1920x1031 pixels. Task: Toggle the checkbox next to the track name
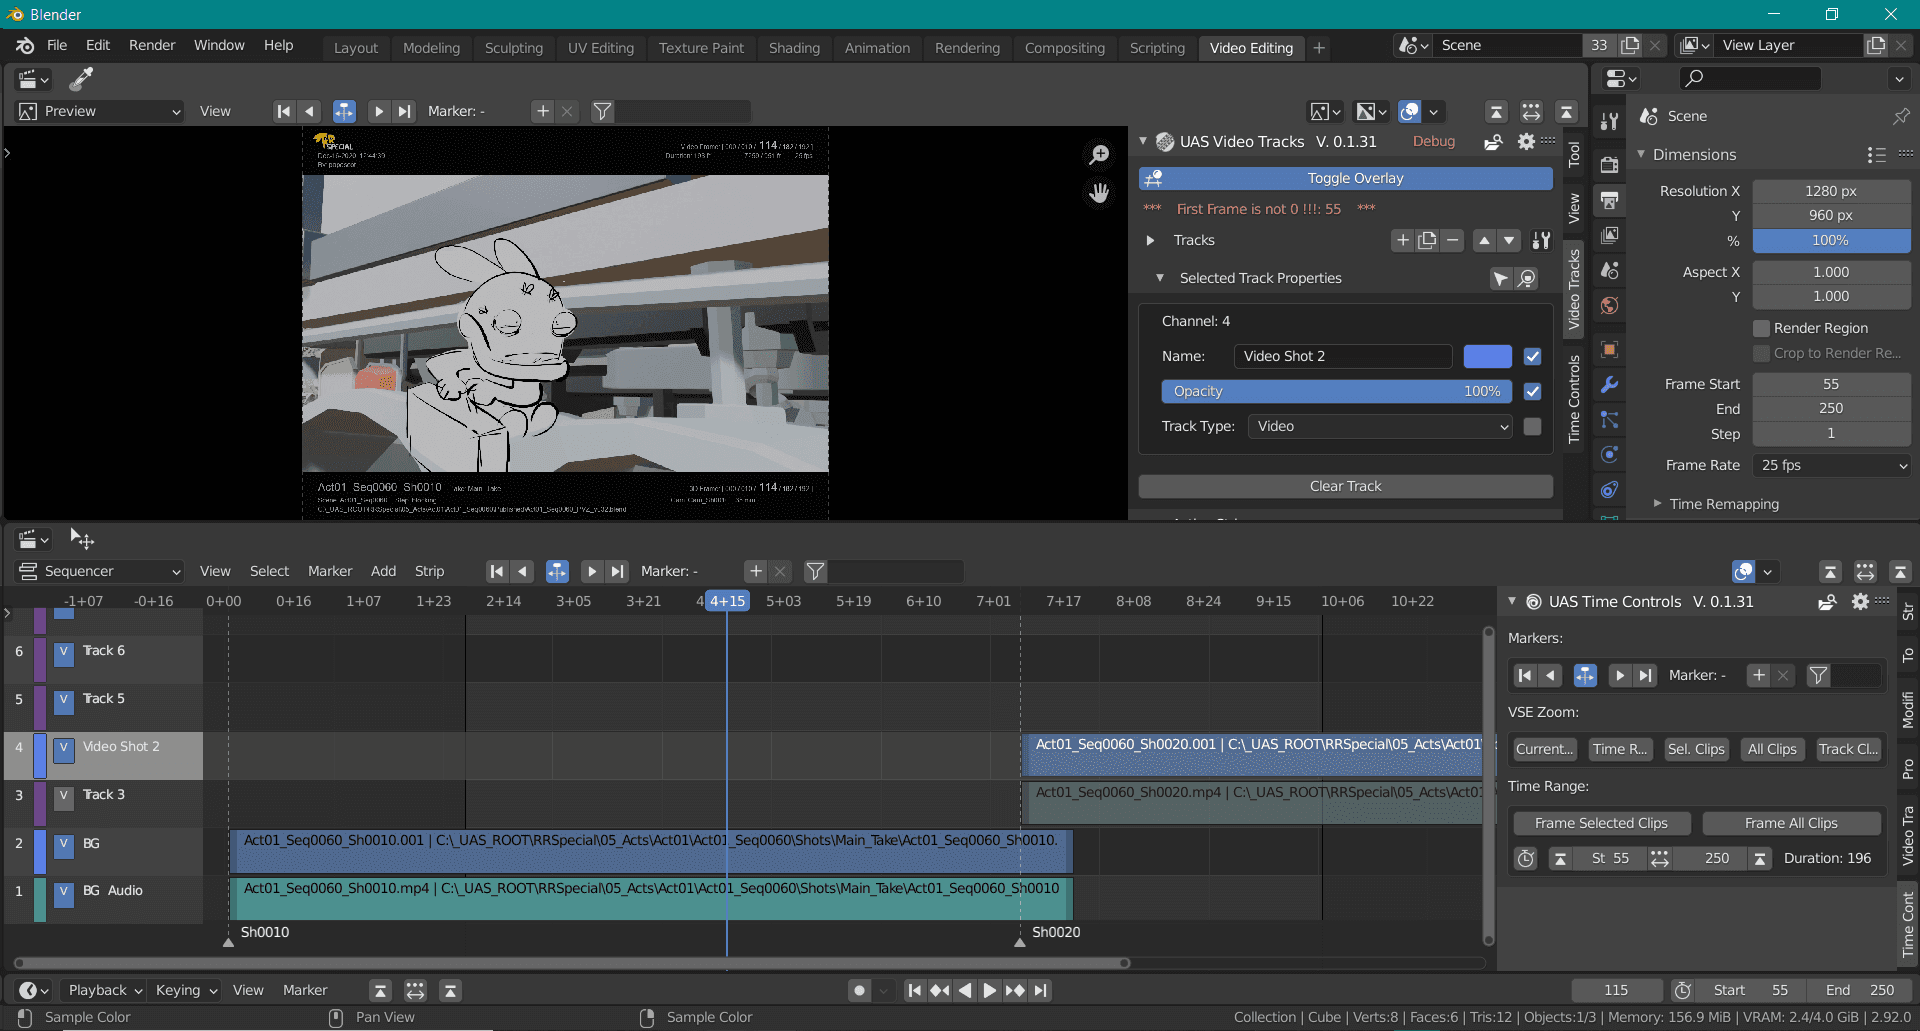click(x=1532, y=356)
